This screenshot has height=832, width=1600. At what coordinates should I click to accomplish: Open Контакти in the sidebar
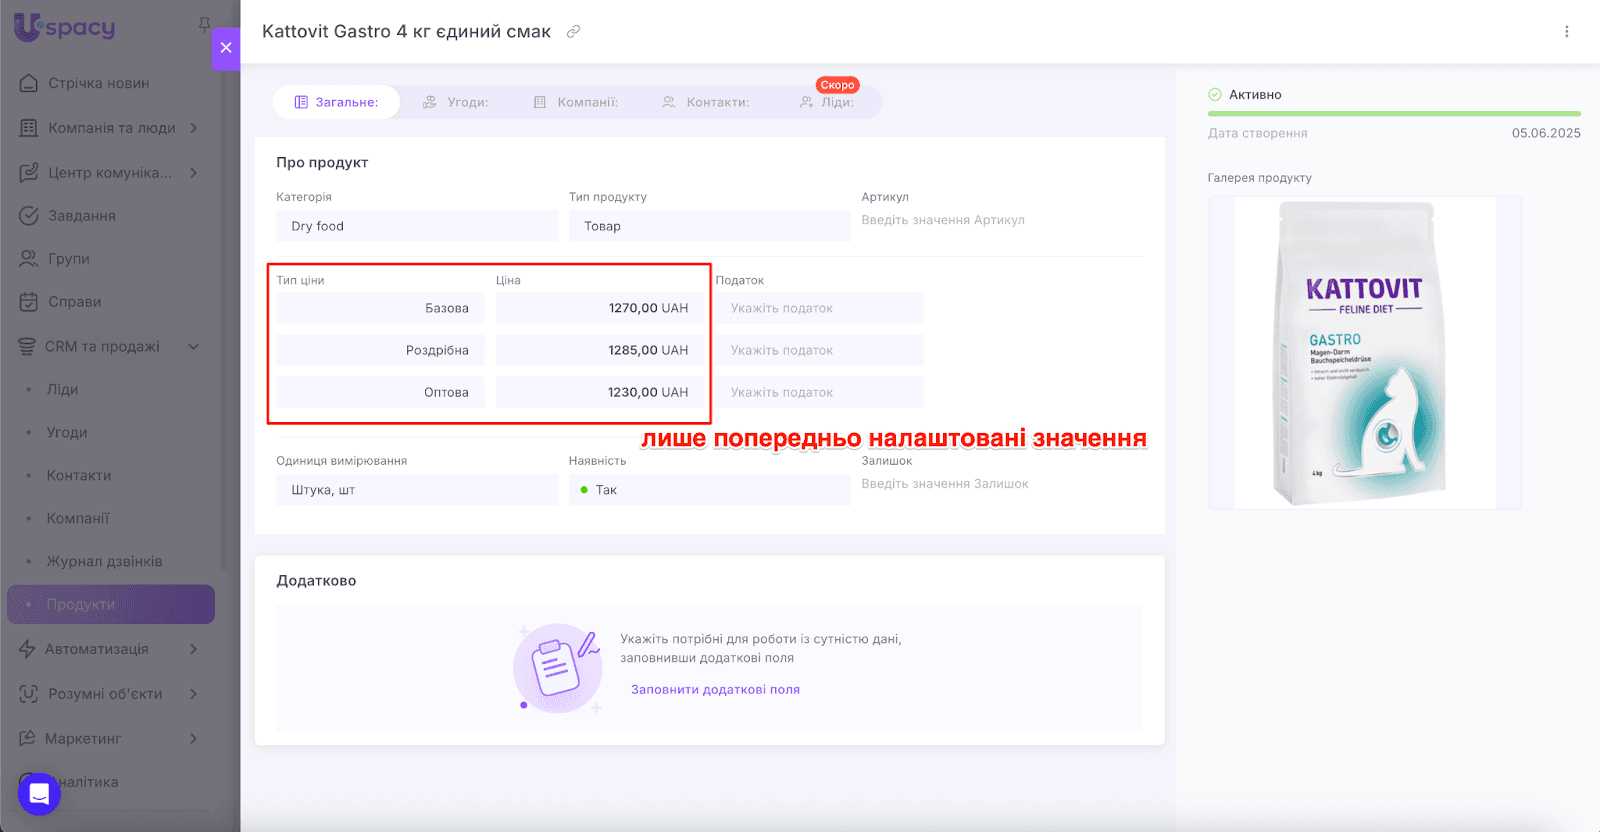click(x=79, y=475)
